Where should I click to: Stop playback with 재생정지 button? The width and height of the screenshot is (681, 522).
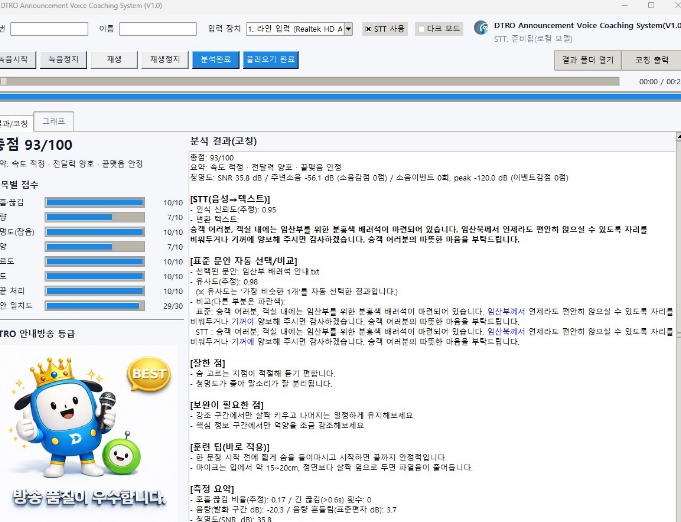(162, 60)
